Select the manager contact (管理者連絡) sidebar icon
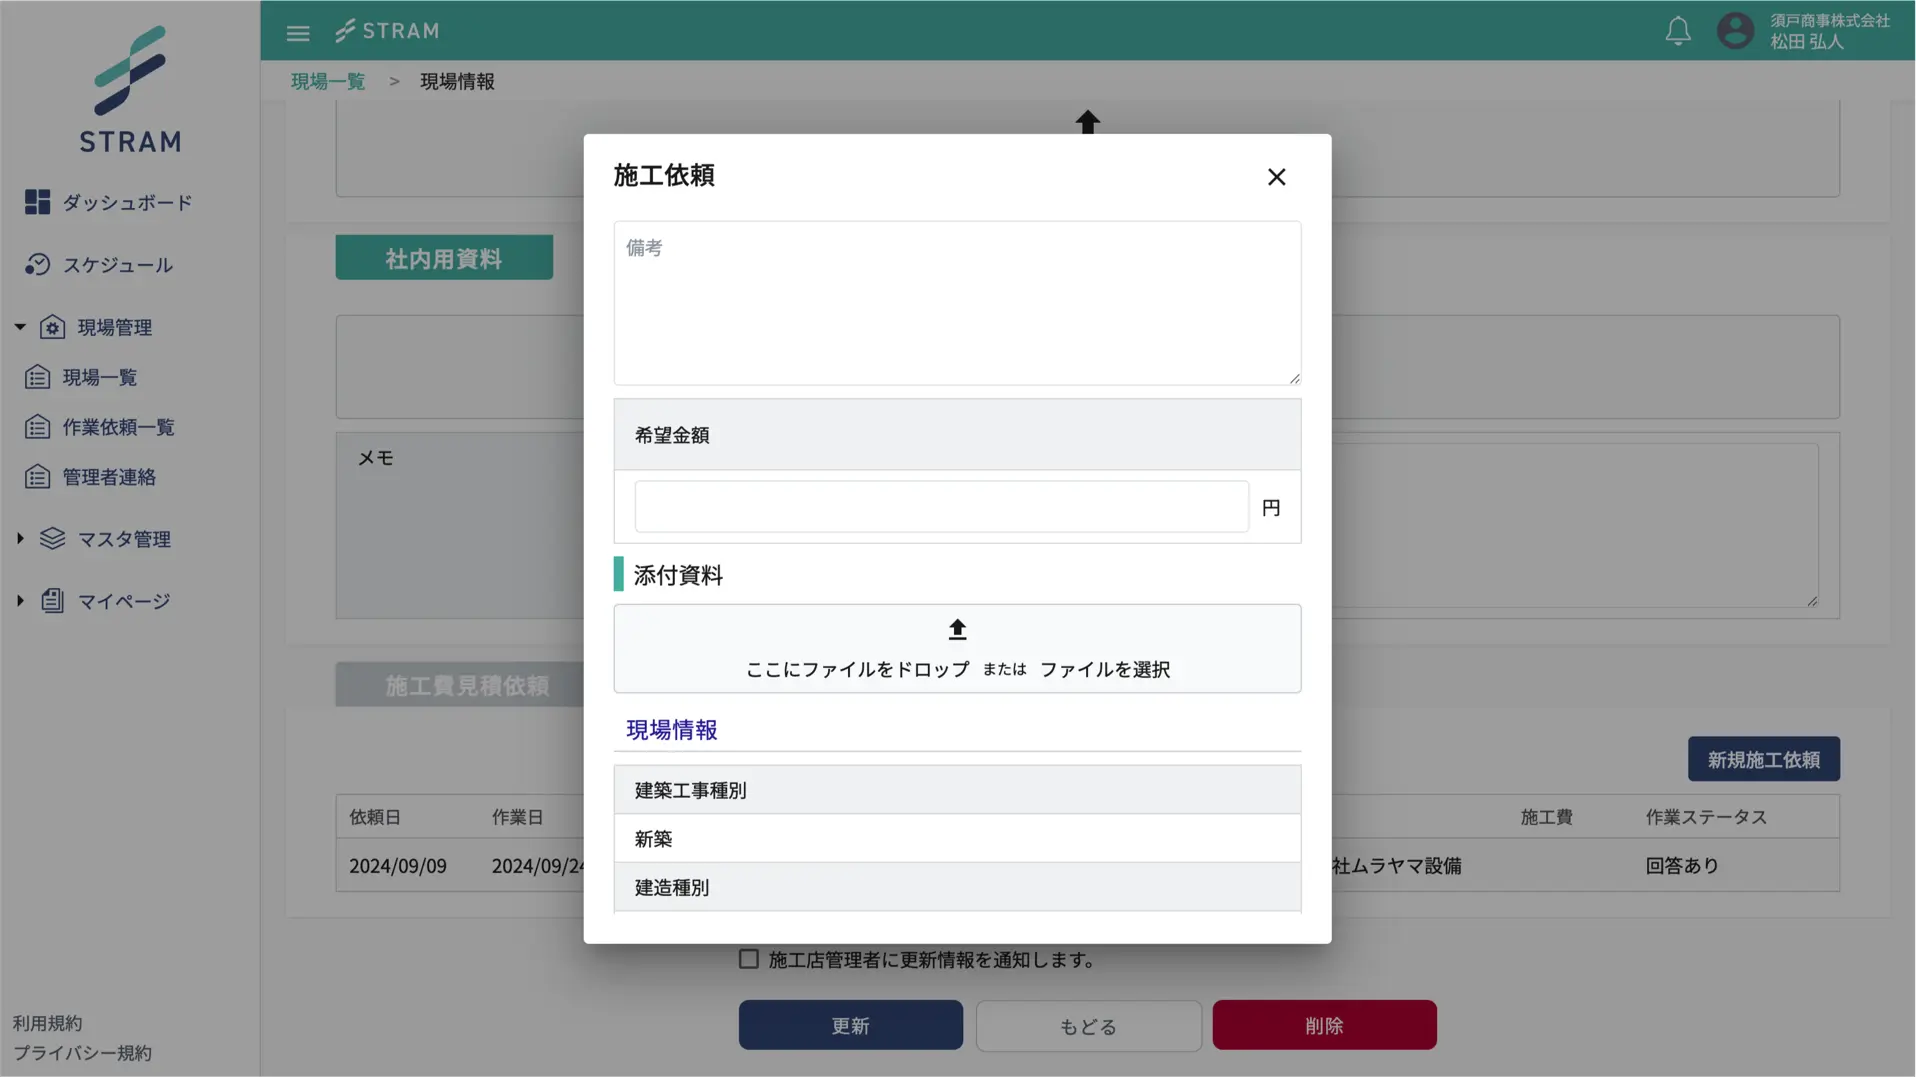Screen dimensions: 1916x1077 (37, 476)
